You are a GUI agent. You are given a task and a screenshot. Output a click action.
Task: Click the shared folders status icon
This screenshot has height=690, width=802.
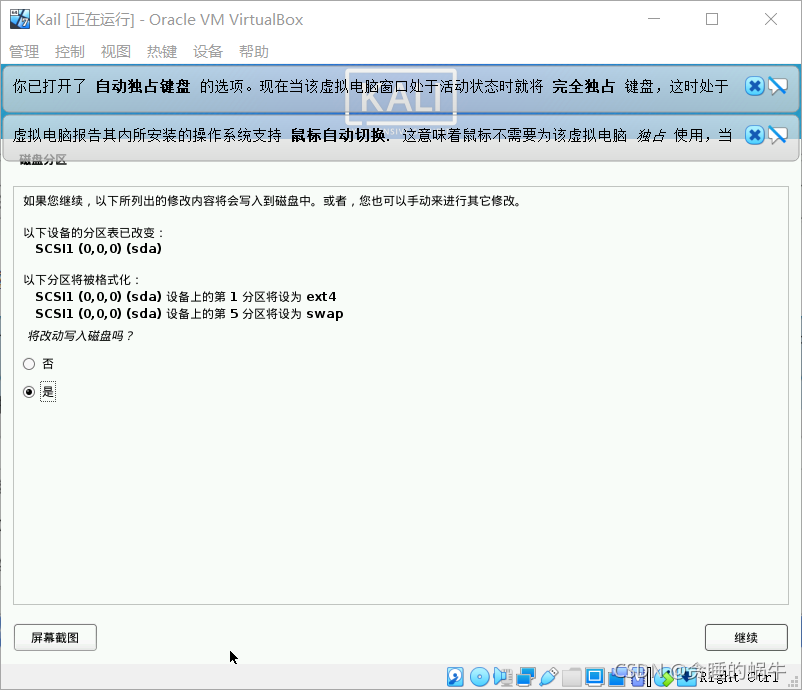pos(572,677)
